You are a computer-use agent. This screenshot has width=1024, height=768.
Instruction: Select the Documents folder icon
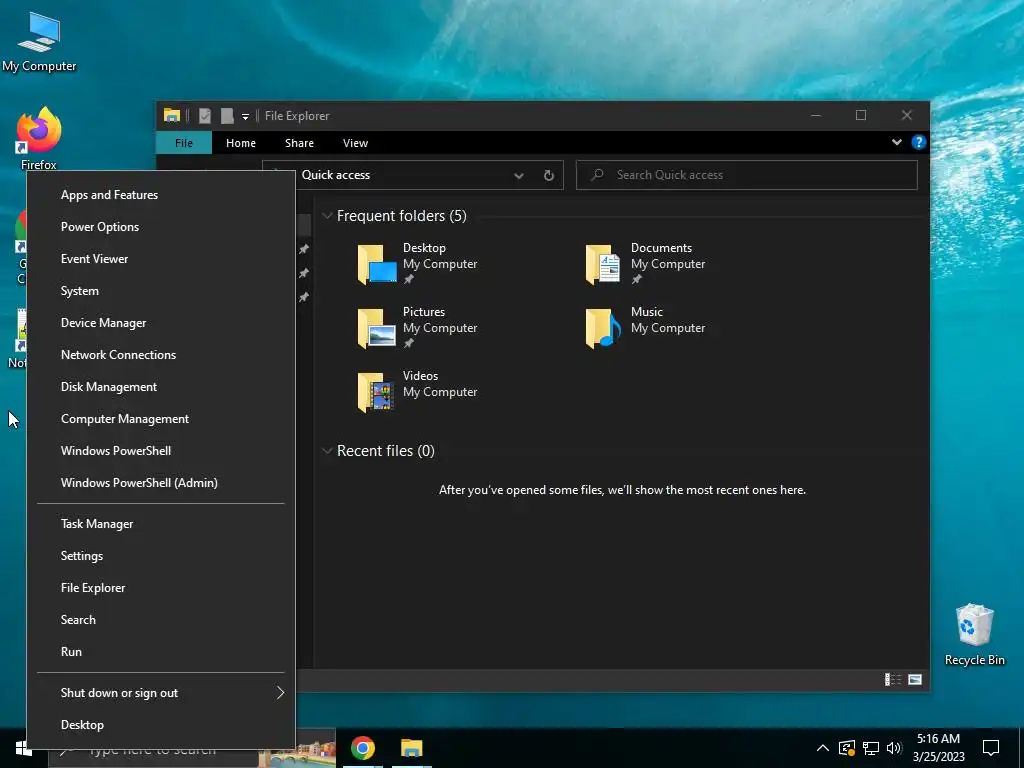tap(603, 264)
